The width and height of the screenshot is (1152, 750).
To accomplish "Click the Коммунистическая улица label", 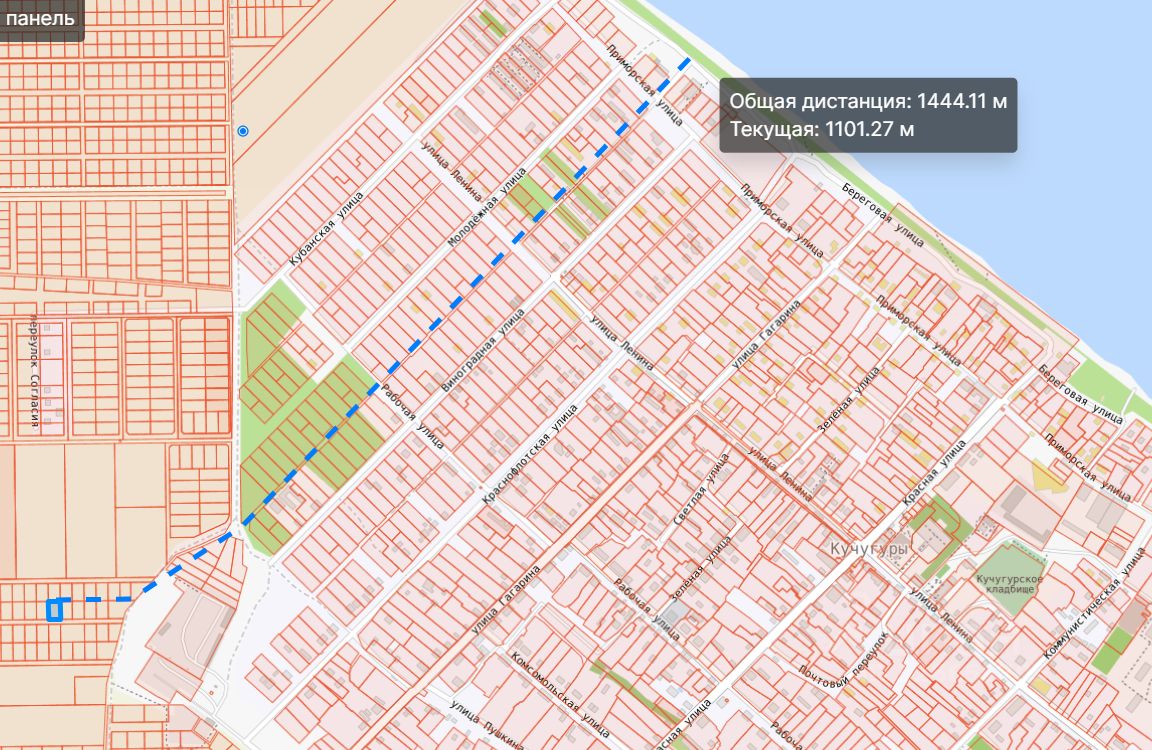I will tap(1094, 604).
